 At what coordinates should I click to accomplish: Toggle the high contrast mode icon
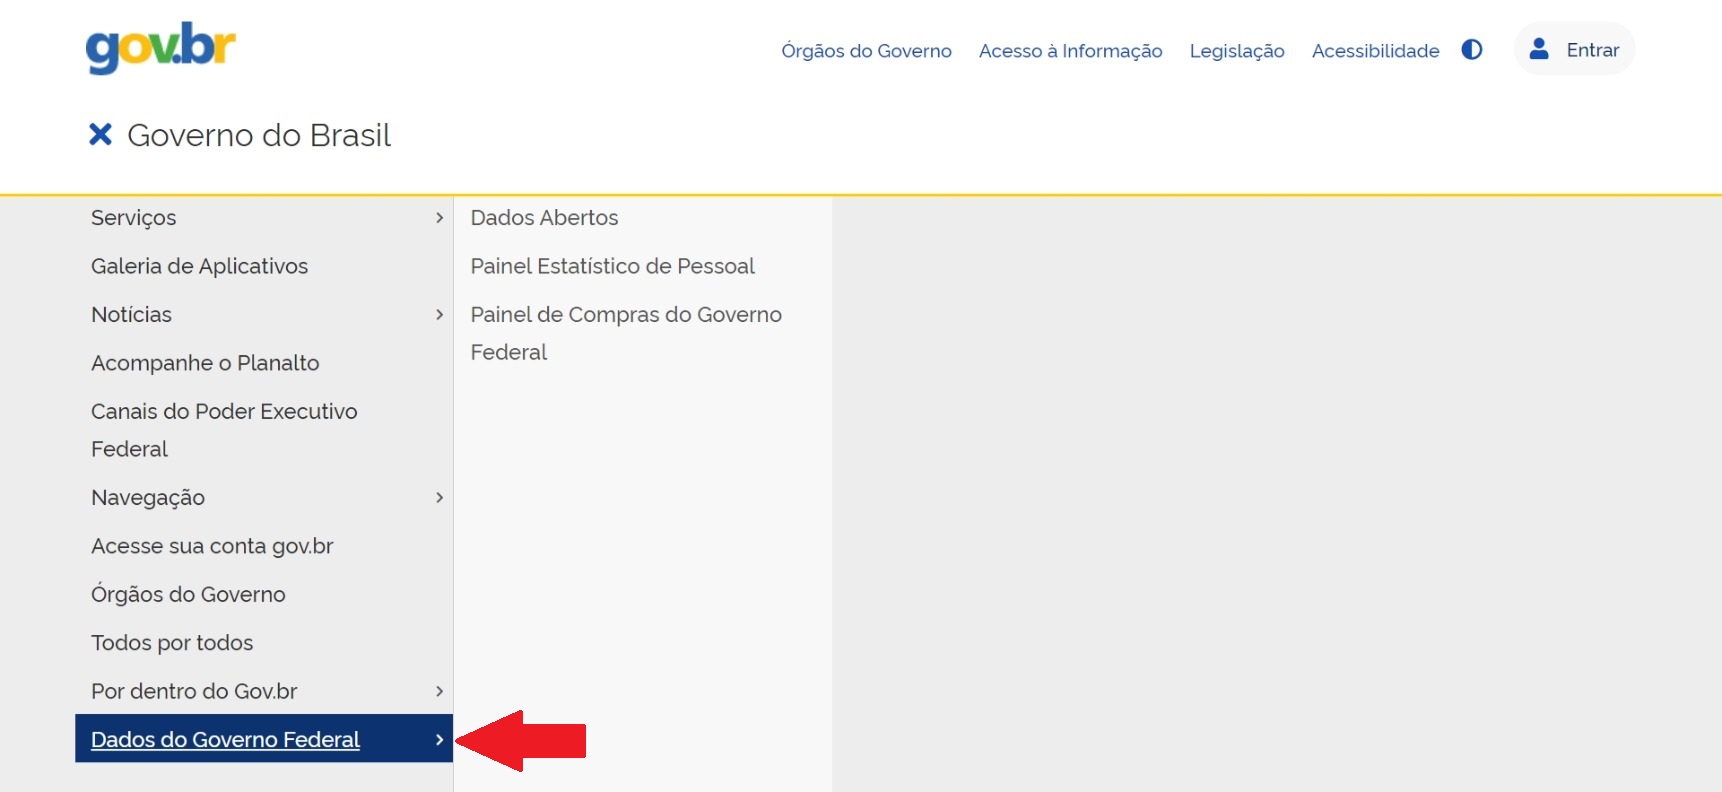(1471, 50)
